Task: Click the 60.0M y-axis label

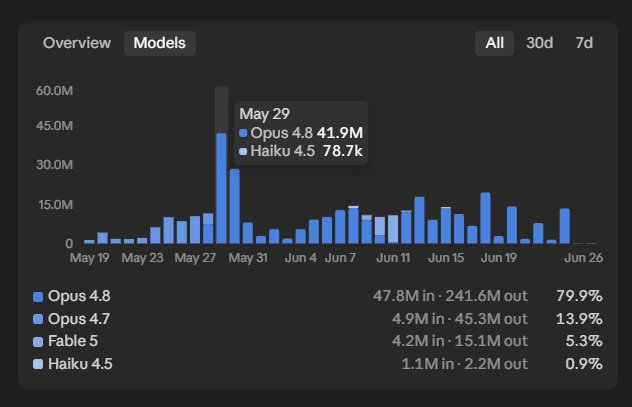Action: point(54,91)
